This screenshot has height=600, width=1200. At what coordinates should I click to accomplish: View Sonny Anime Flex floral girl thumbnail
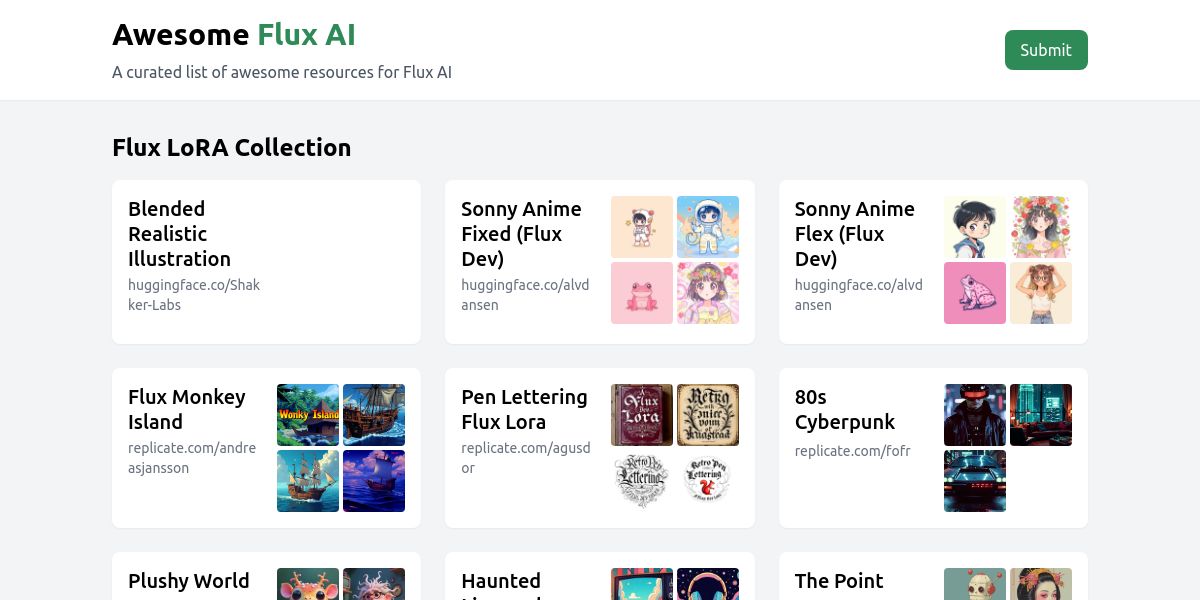pos(1041,227)
